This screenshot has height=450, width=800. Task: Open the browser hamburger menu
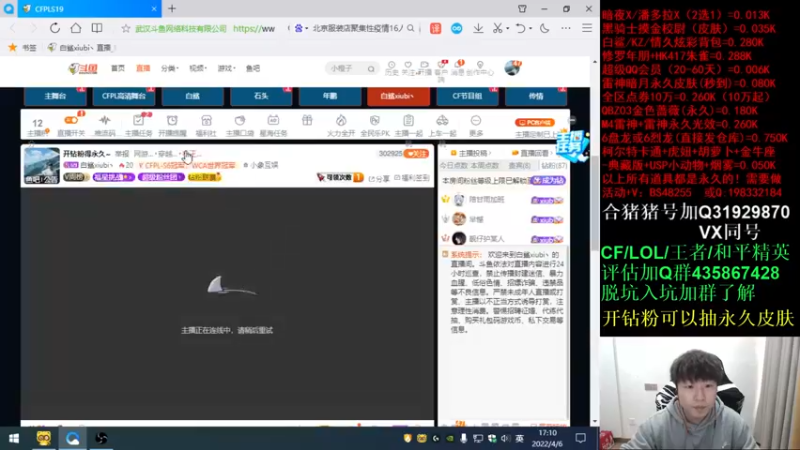[587, 29]
